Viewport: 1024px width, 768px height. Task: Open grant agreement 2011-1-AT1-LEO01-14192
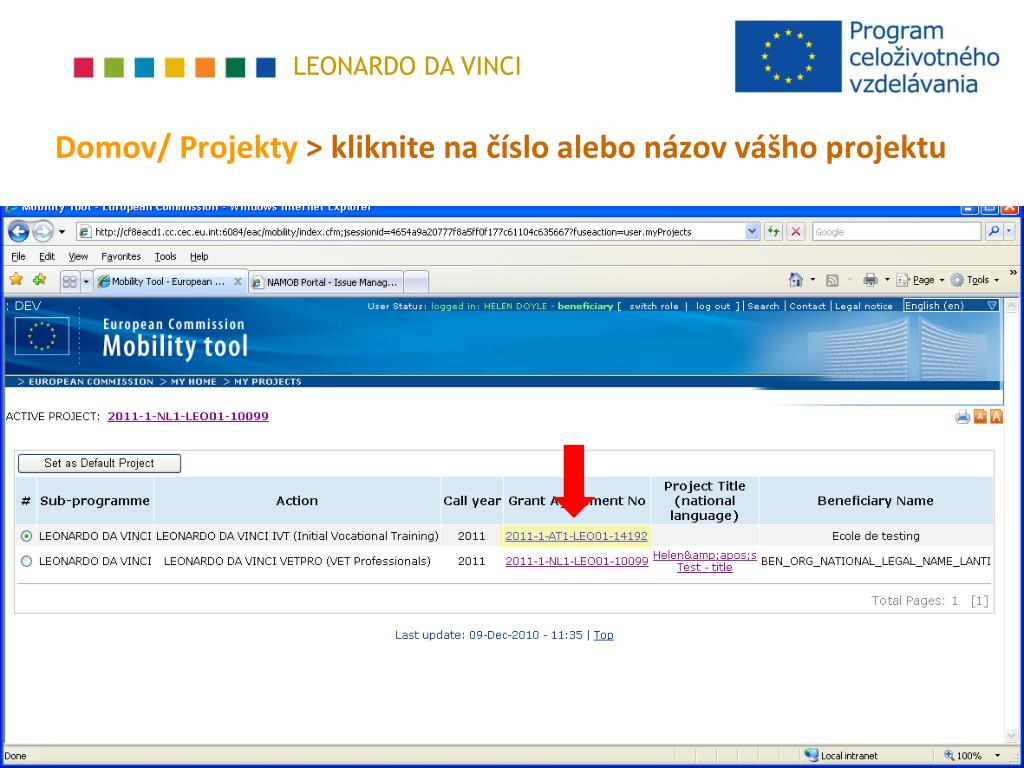tap(577, 536)
